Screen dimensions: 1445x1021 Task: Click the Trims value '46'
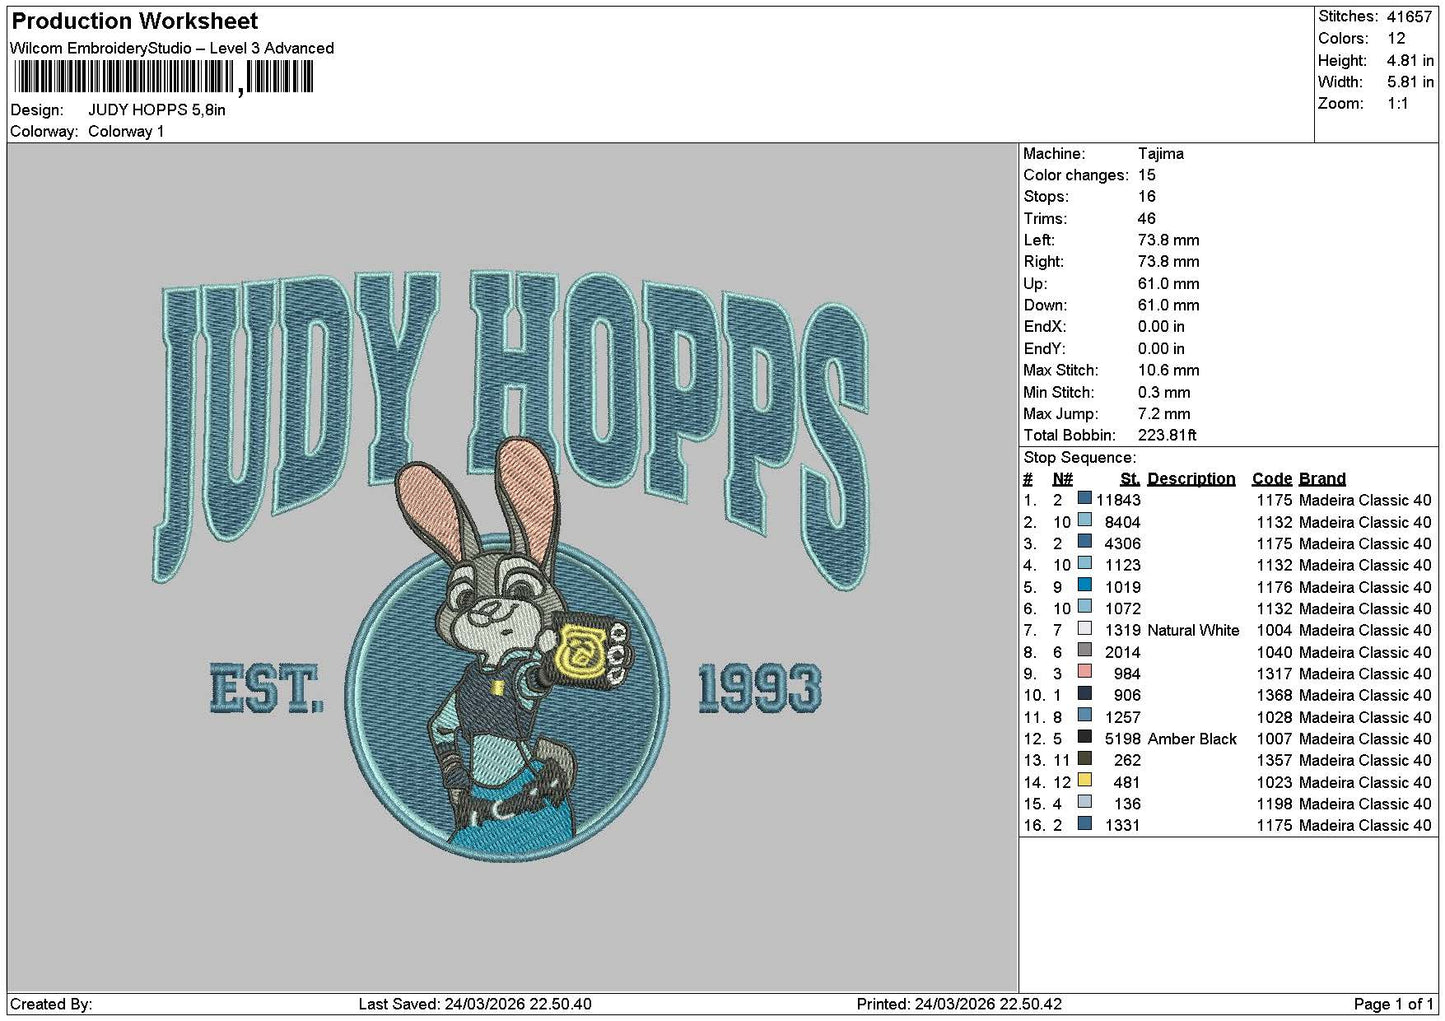(1146, 219)
